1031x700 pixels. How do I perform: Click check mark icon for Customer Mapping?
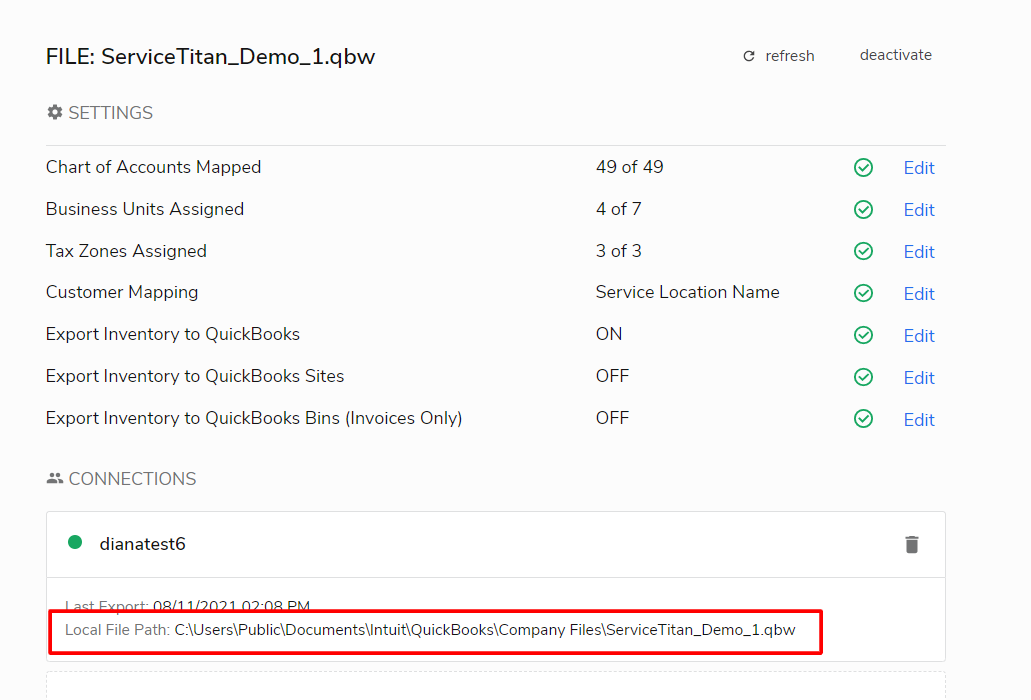pyautogui.click(x=863, y=293)
